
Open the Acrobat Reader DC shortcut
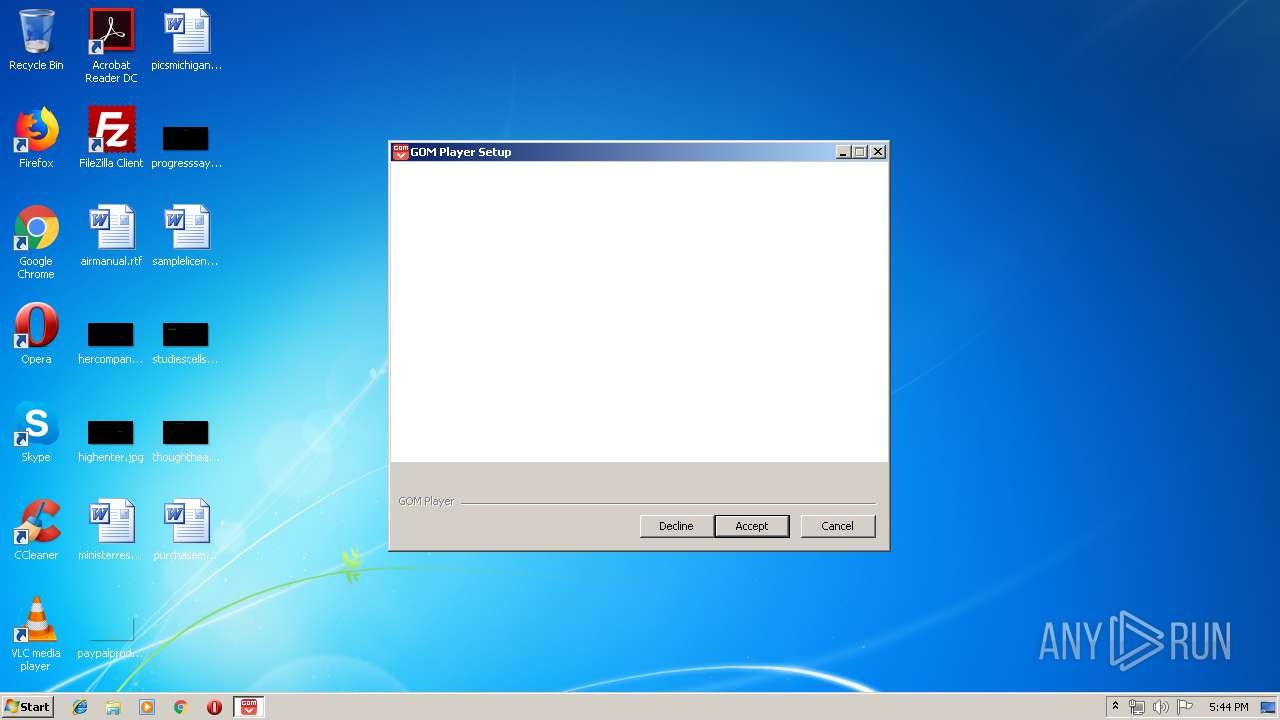coord(111,46)
